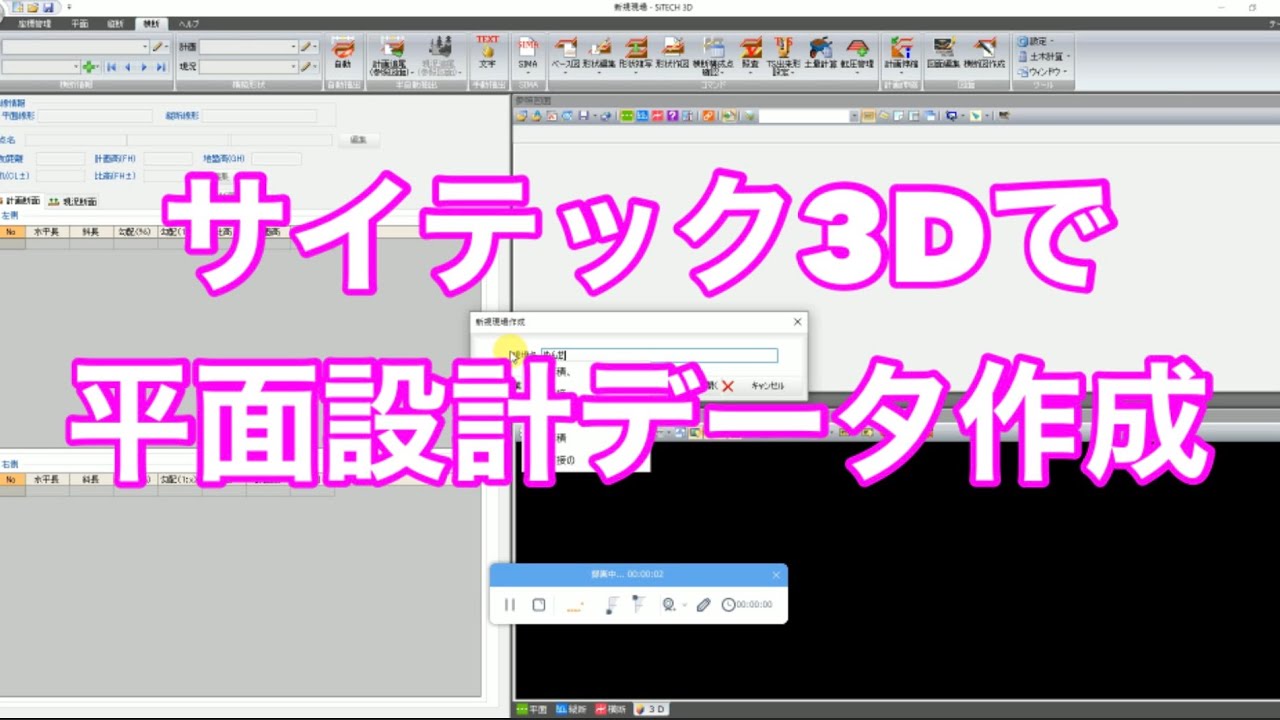
Task: Switch to the 計画断面 tab
Action: pyautogui.click(x=21, y=201)
